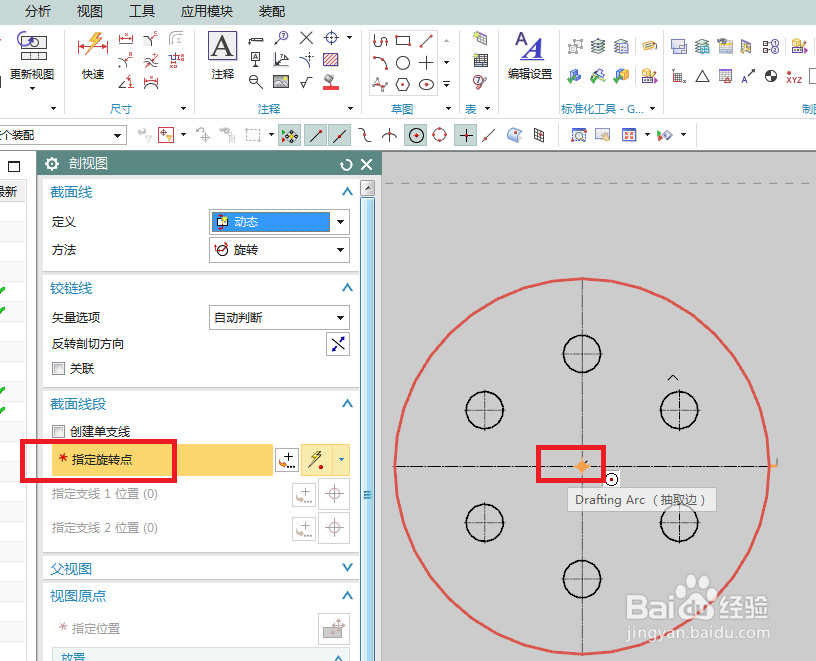Image resolution: width=816 pixels, height=661 pixels.
Task: Click the surface finish symbol icon
Action: coord(307,81)
